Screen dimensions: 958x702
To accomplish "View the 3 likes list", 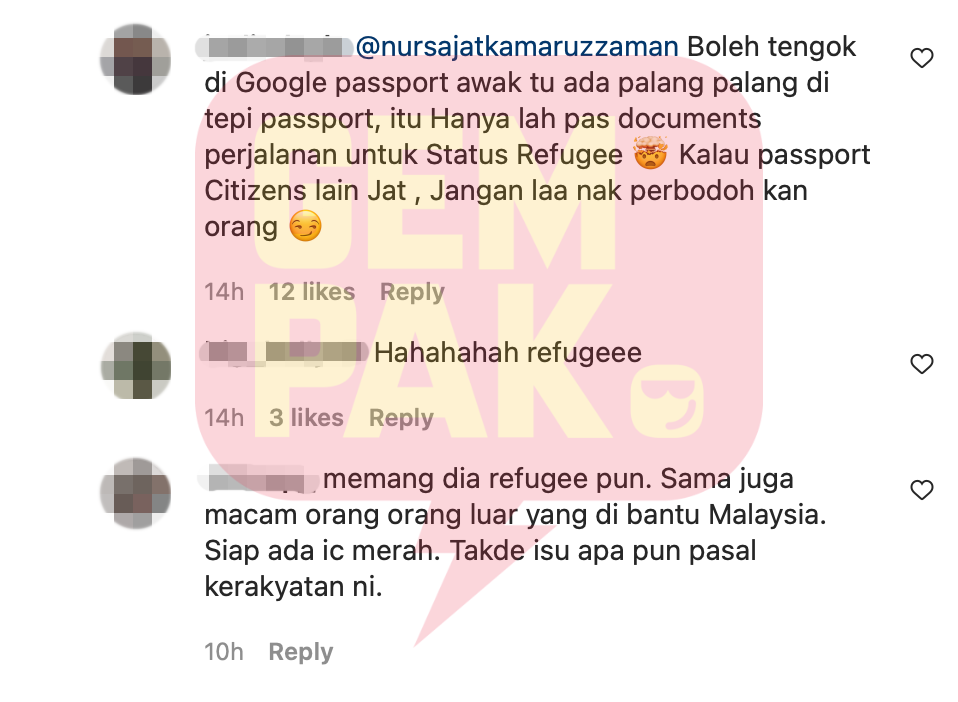I will 306,418.
